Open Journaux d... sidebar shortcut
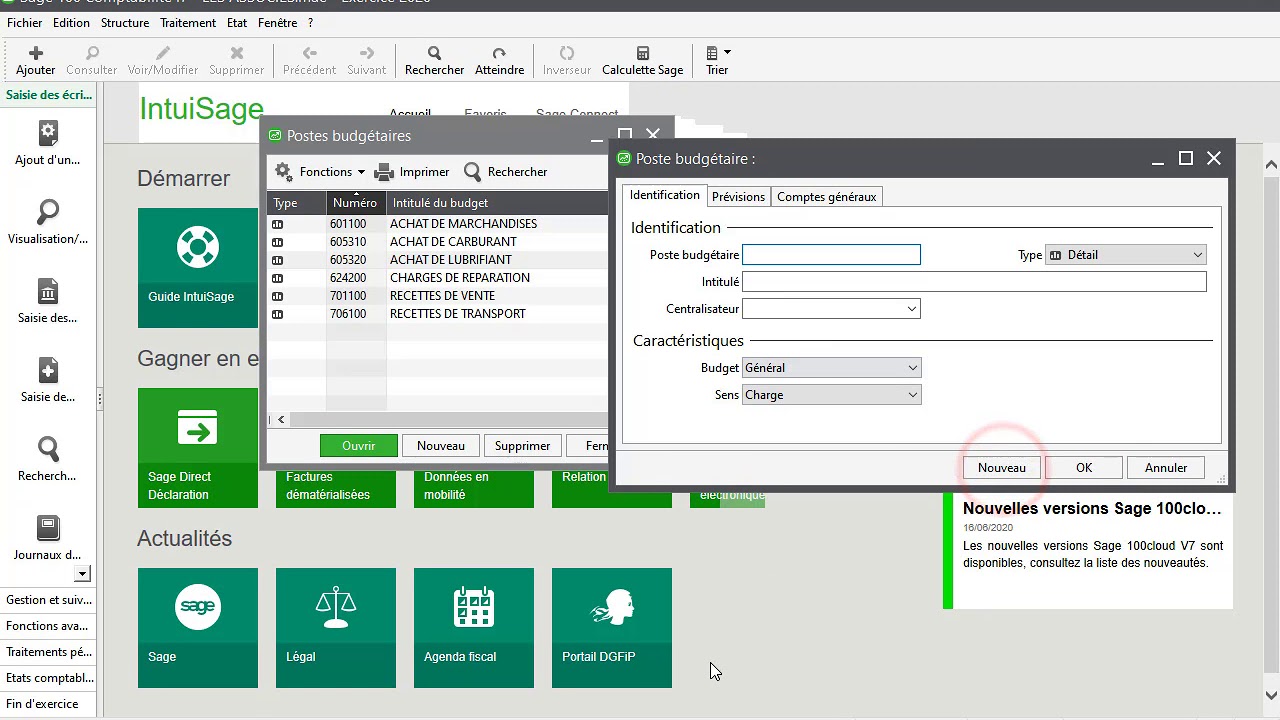This screenshot has width=1280, height=720. 48,537
